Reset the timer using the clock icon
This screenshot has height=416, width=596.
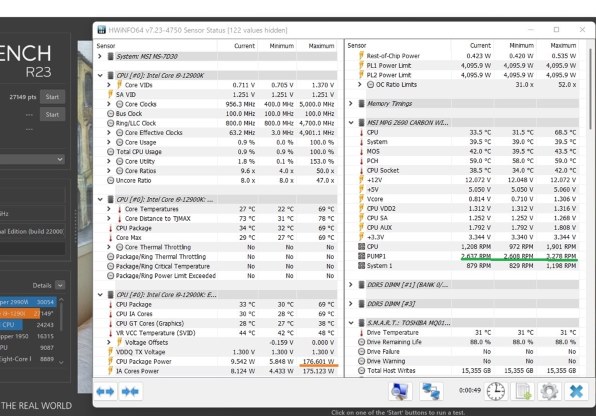pos(496,391)
